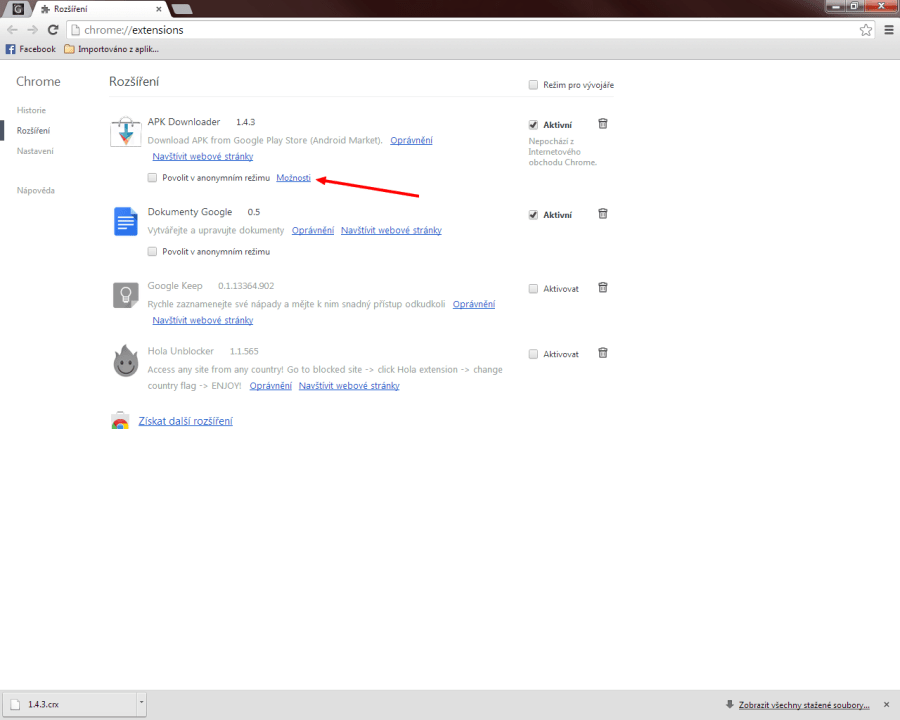Visit Hola Unblocker website link
This screenshot has height=720, width=900.
click(349, 386)
